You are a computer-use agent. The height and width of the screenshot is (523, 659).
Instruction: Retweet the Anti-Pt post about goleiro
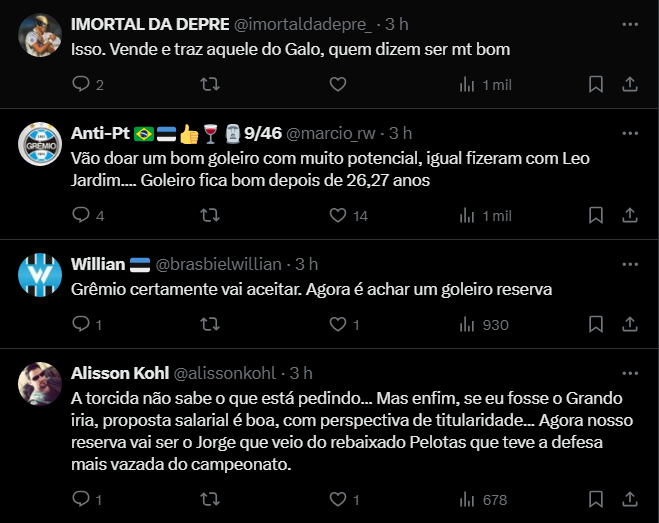tap(210, 215)
